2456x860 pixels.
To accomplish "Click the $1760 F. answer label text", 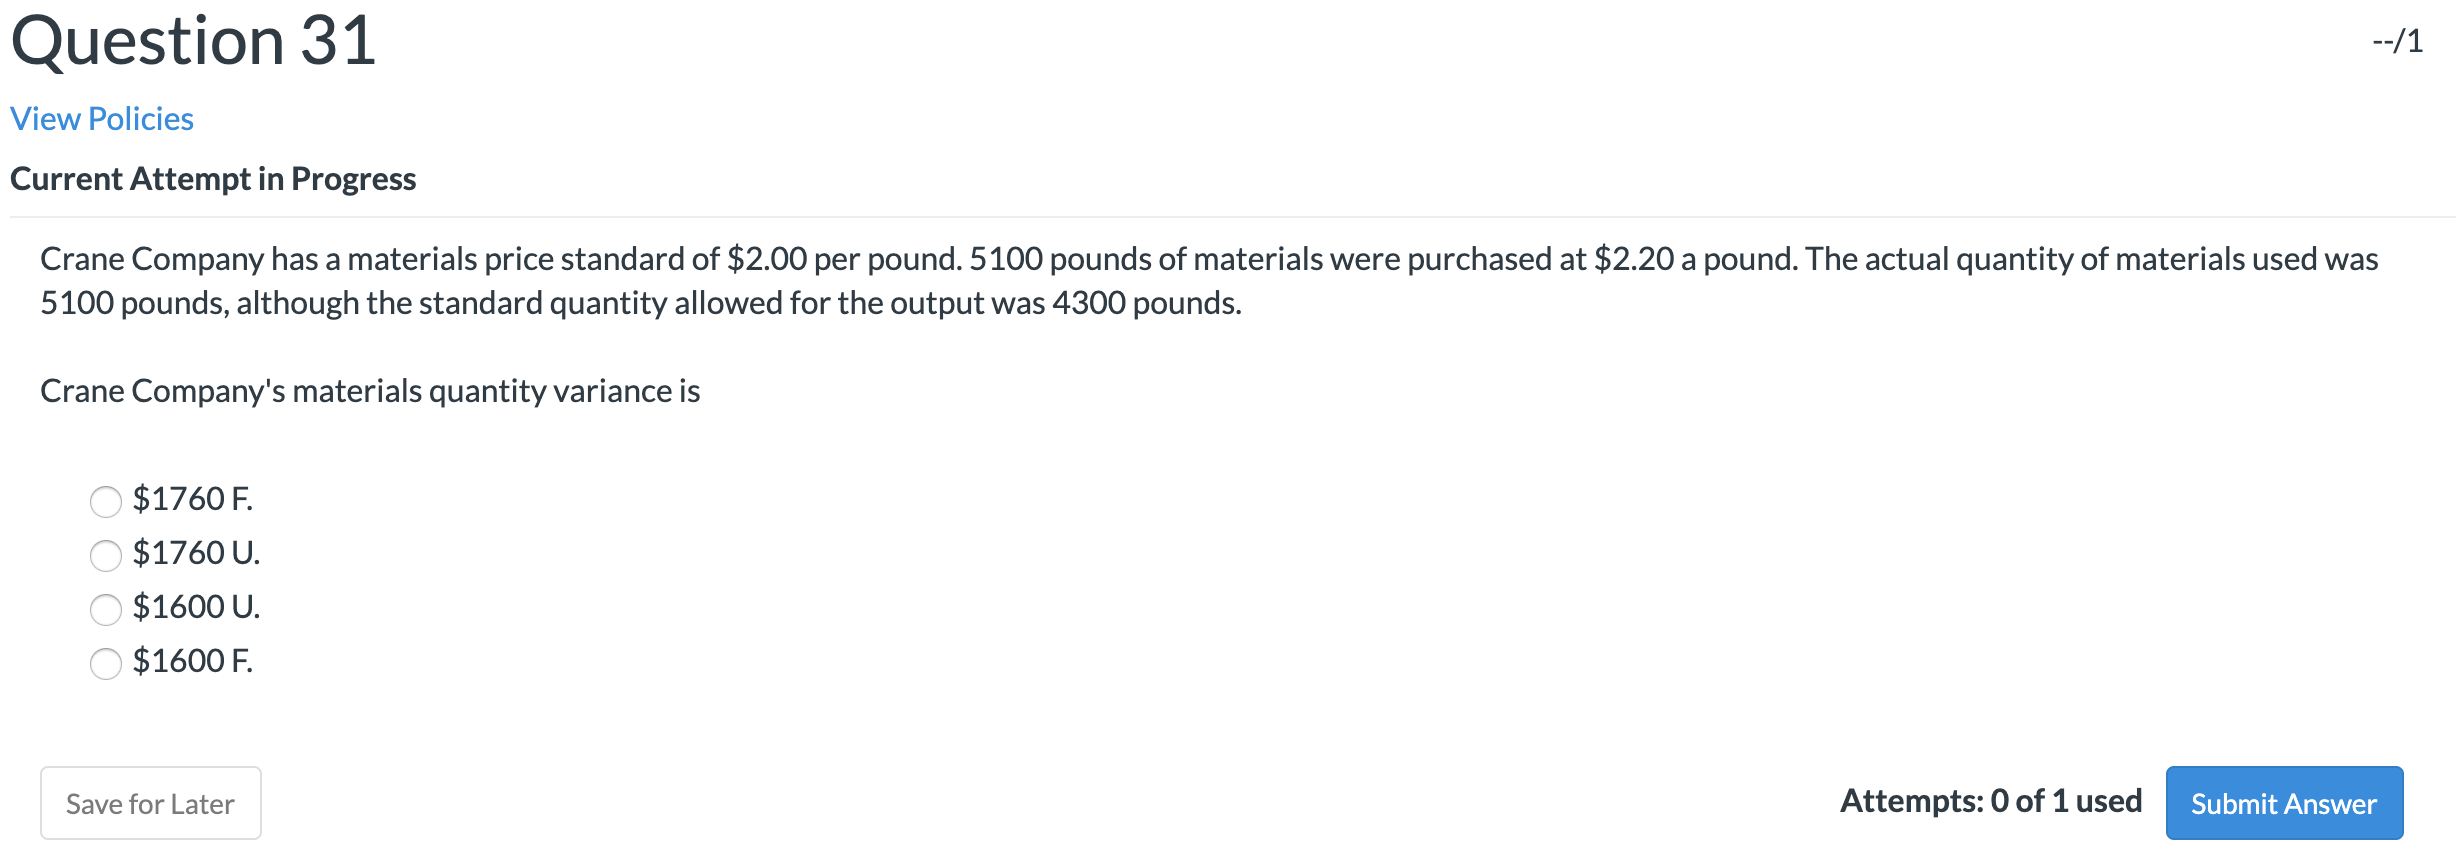I will [192, 499].
